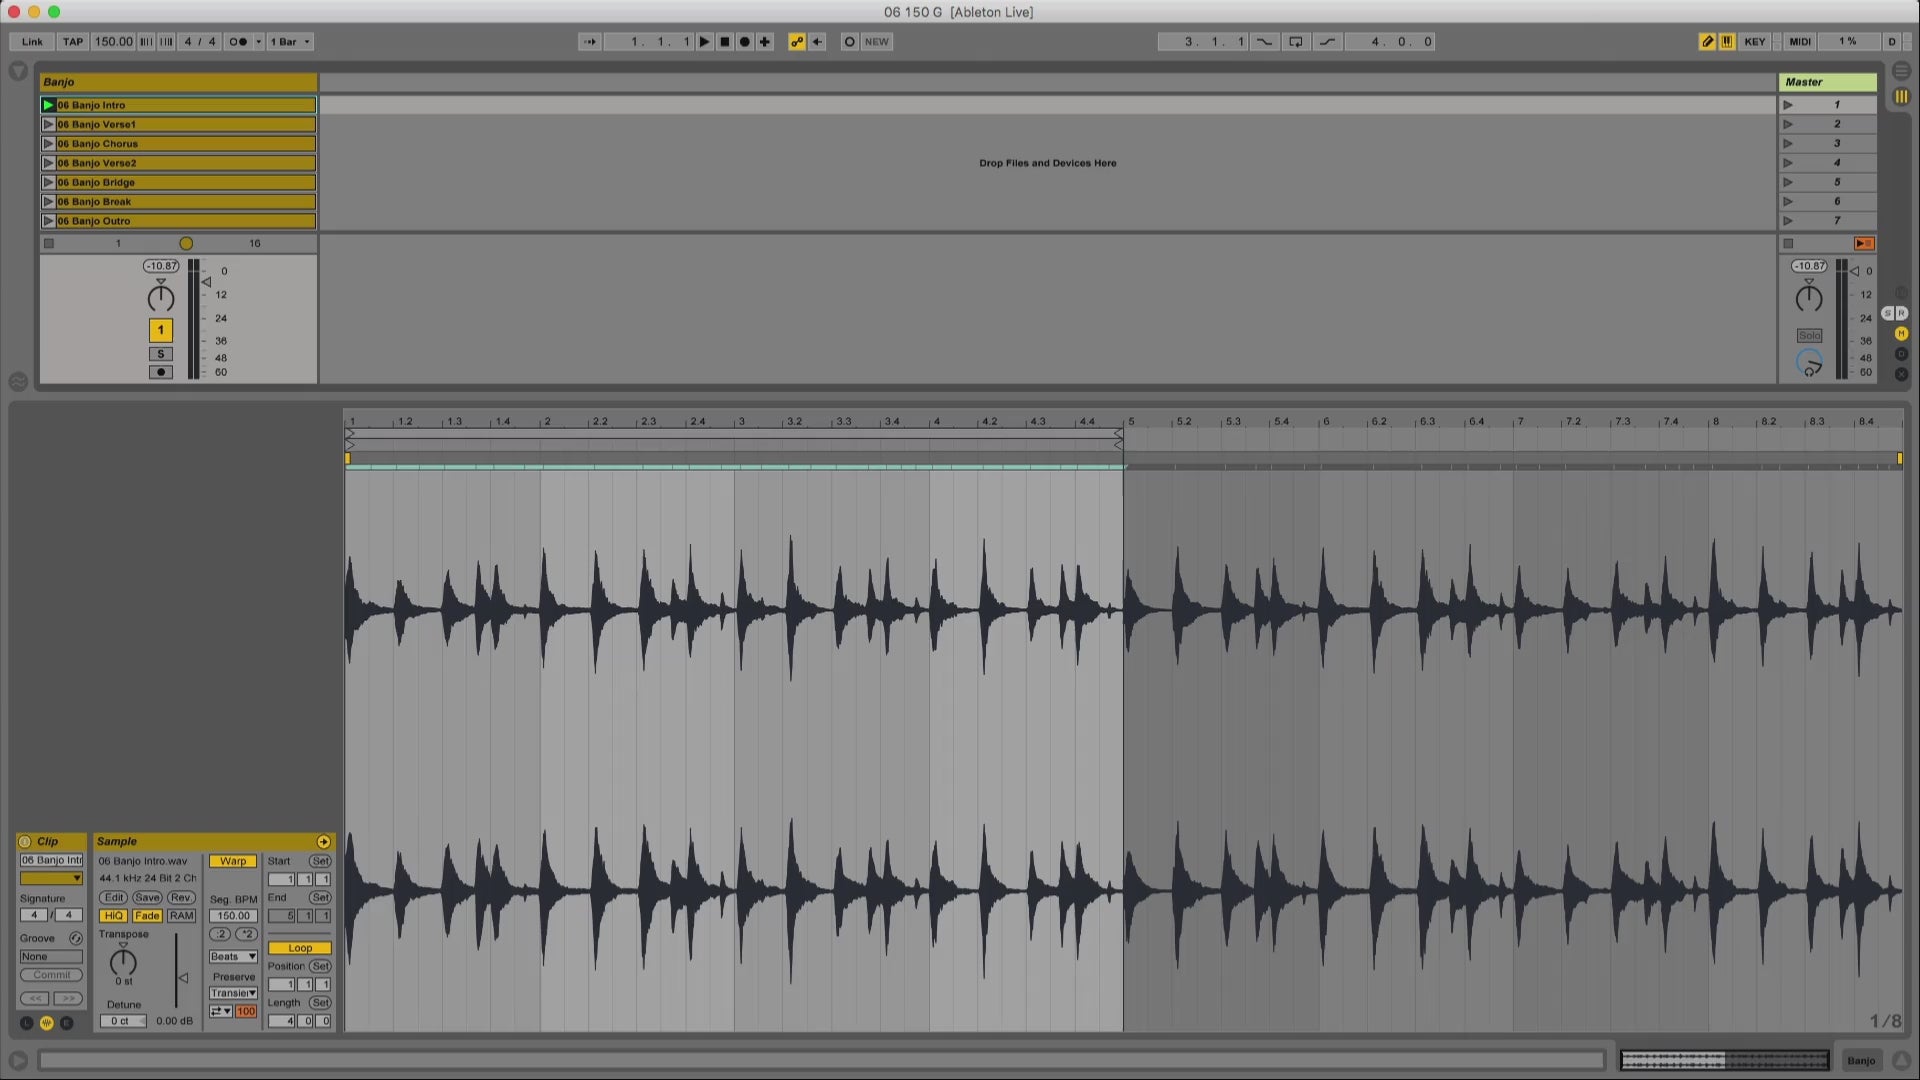Open the 1 Bar quantization menu
The height and width of the screenshot is (1080, 1920).
(290, 42)
